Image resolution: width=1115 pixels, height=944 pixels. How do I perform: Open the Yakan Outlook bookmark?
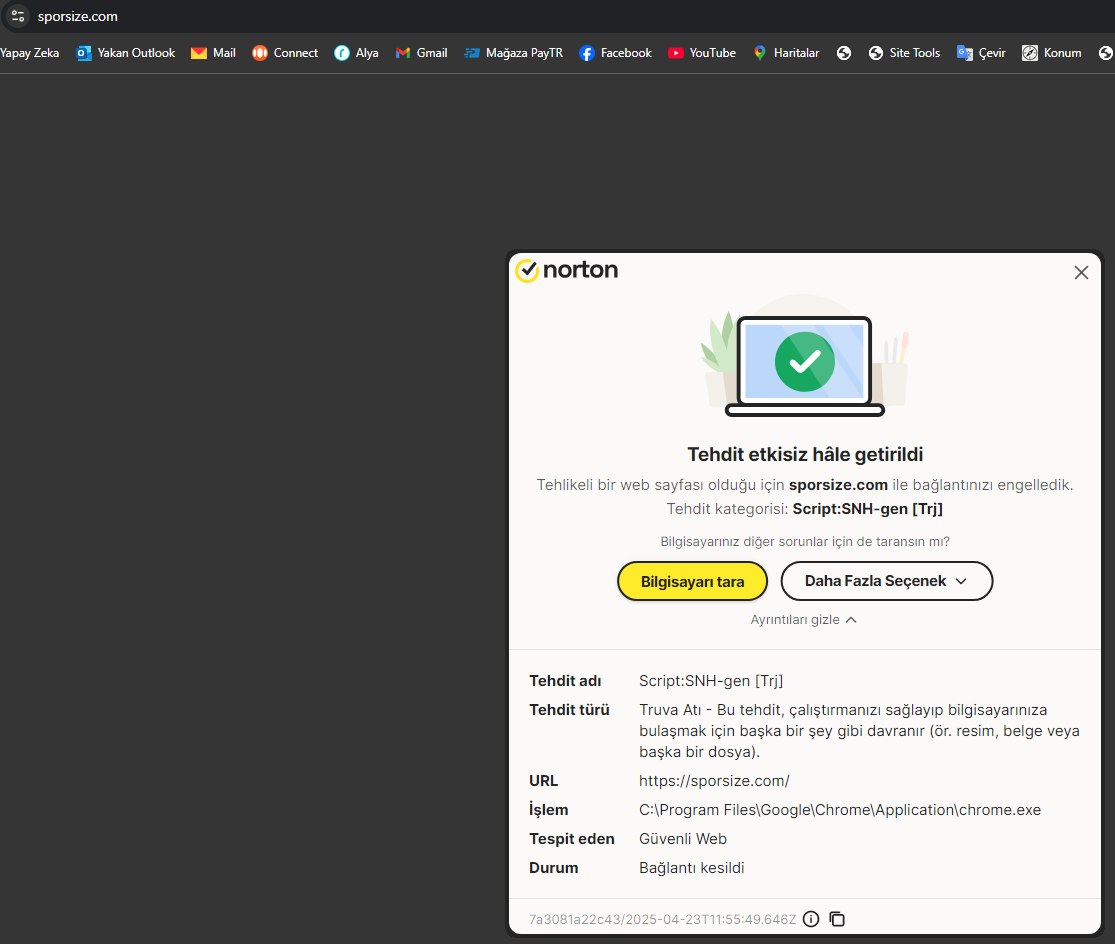tap(125, 53)
